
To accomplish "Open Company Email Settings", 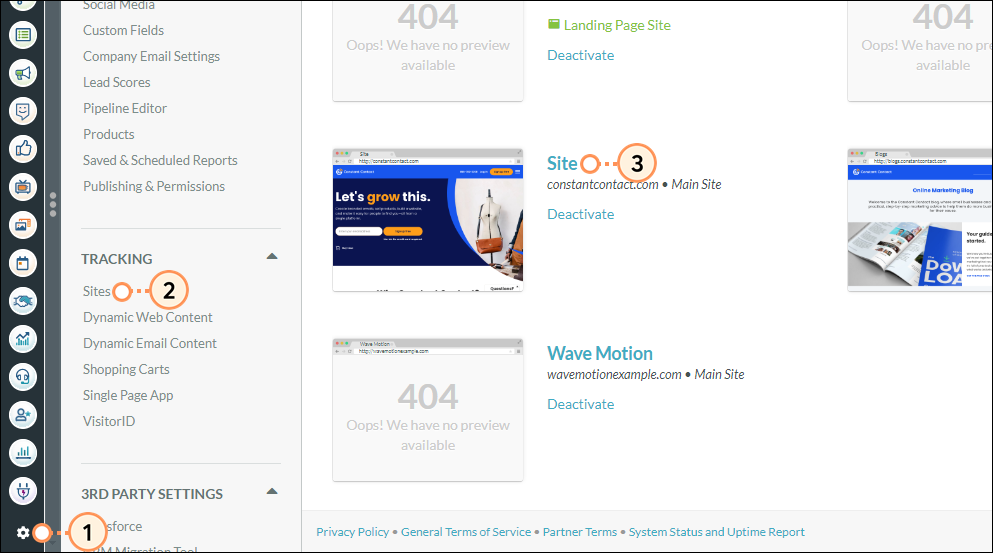I will click(x=151, y=56).
